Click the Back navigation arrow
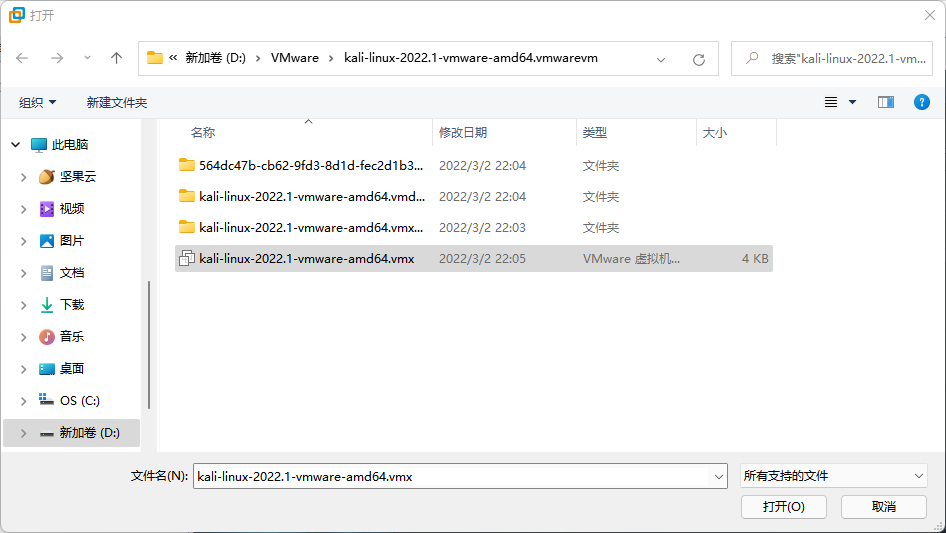This screenshot has width=946, height=533. (x=22, y=58)
